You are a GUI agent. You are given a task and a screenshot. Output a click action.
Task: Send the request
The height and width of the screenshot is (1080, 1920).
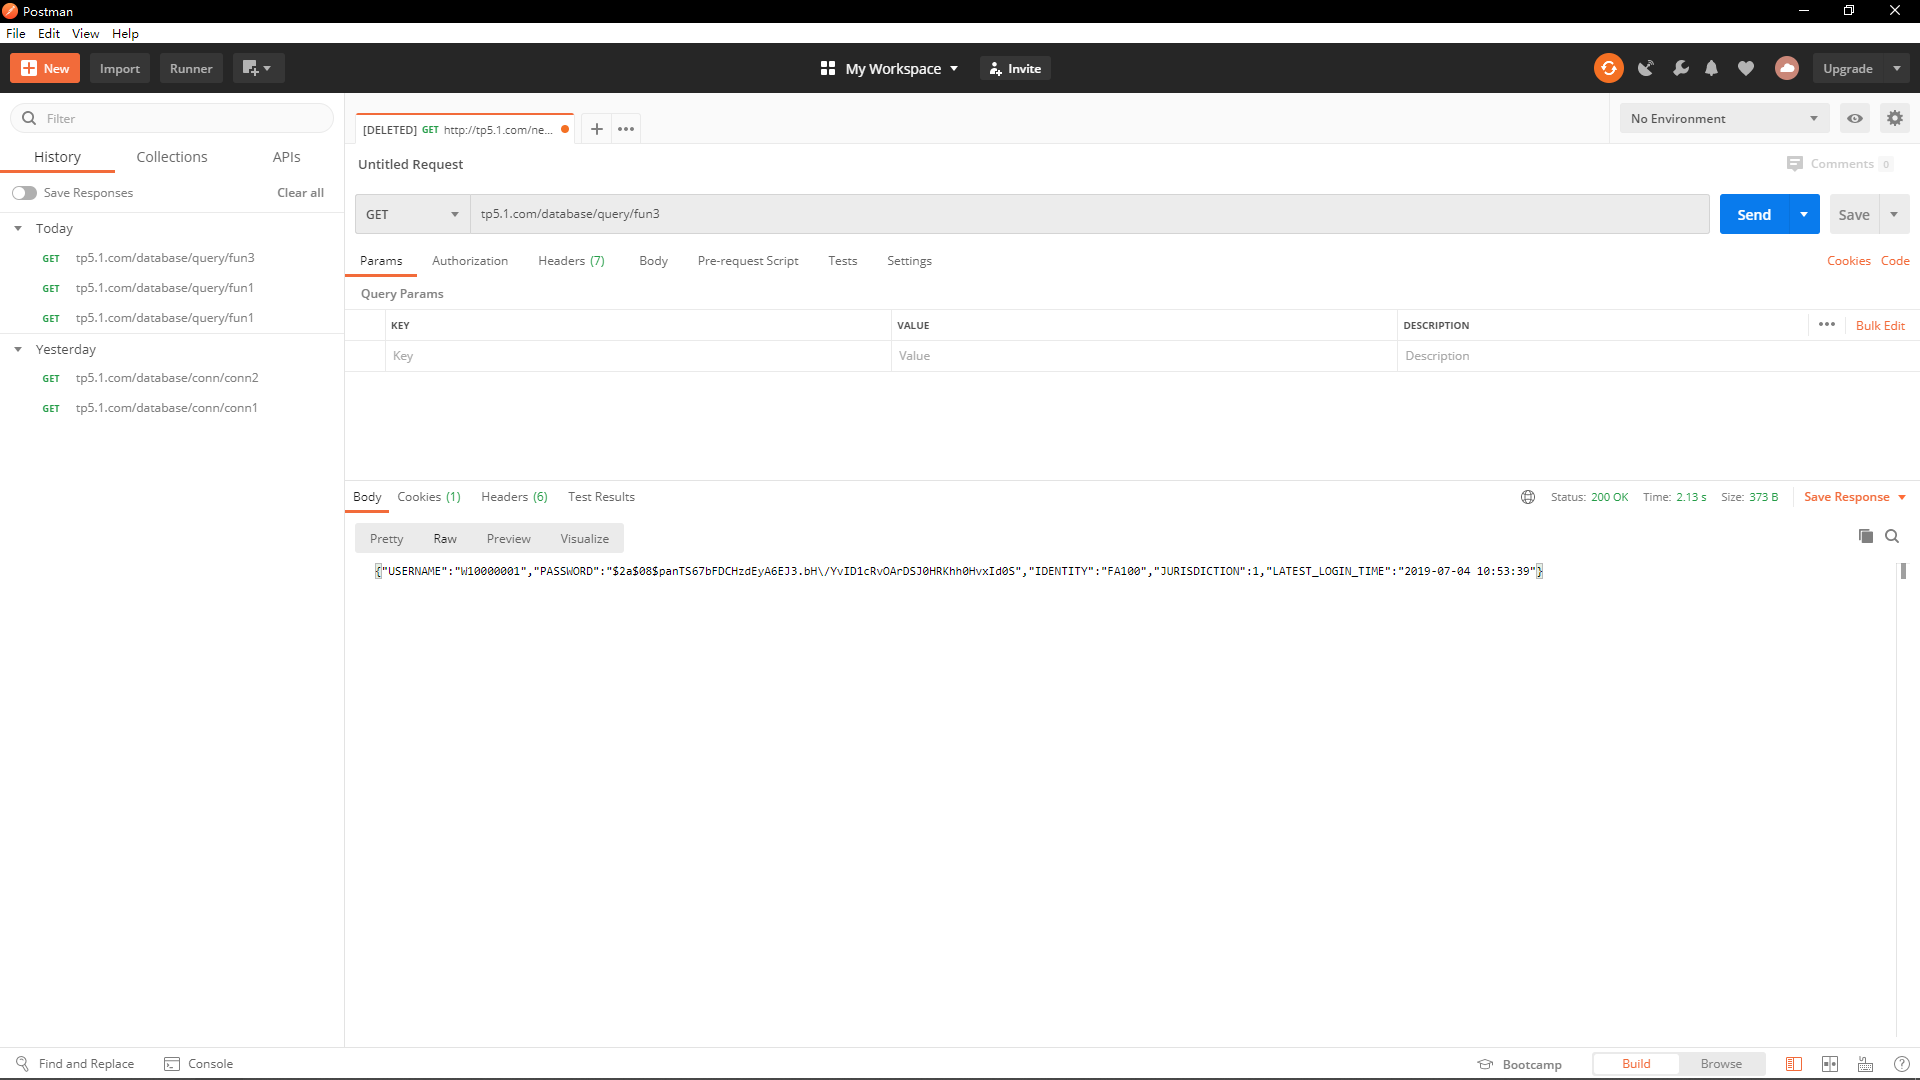1754,214
